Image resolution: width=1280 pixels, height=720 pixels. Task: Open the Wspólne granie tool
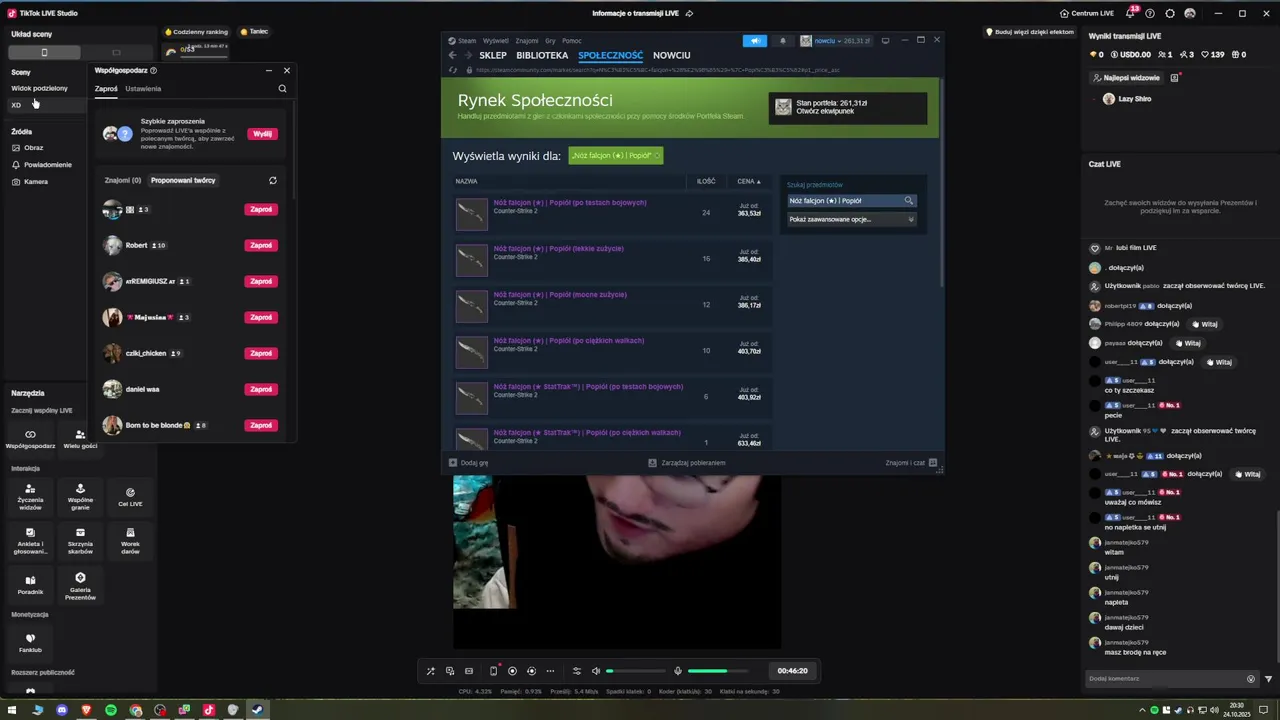tap(80, 496)
